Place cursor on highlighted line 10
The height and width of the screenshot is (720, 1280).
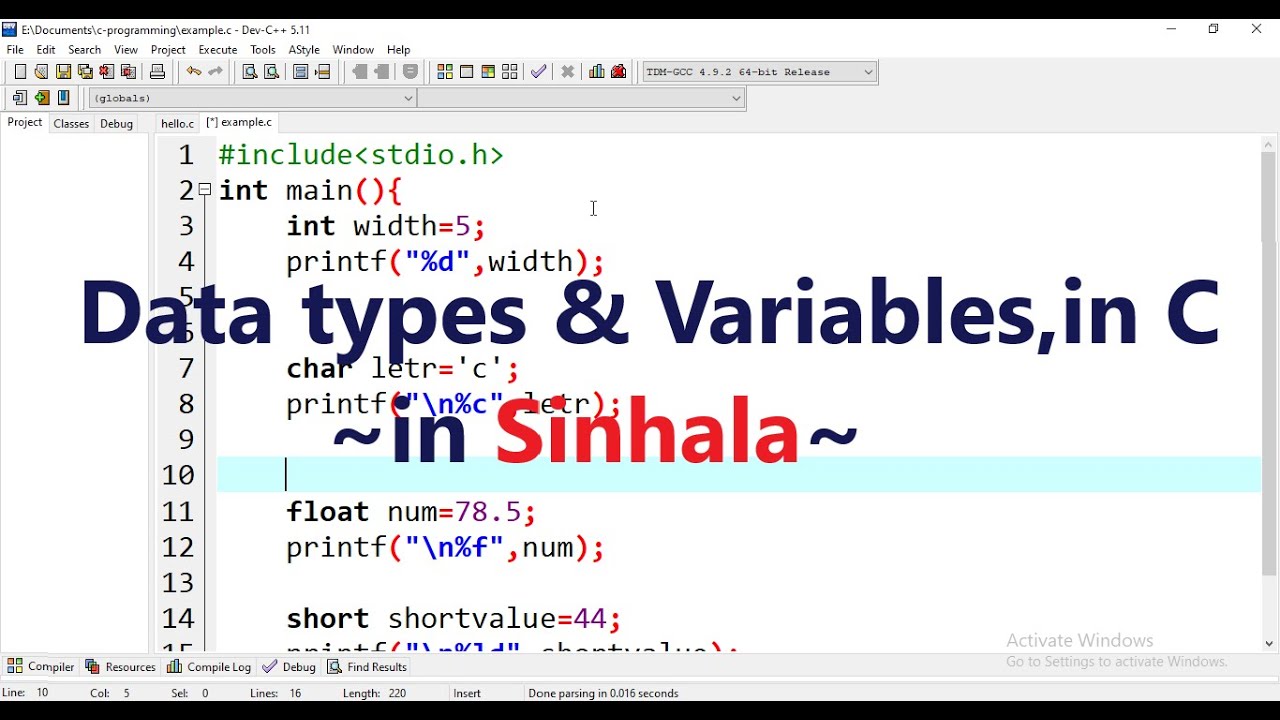pyautogui.click(x=739, y=475)
